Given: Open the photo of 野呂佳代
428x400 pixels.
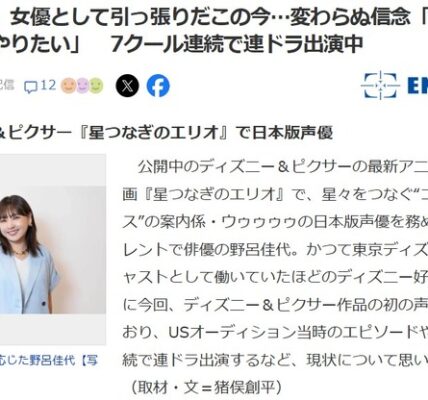Looking at the screenshot, I should point(53,249).
